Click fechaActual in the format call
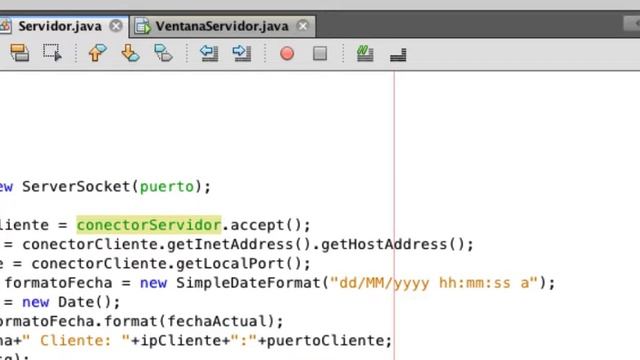Image resolution: width=640 pixels, height=360 pixels. (x=217, y=321)
